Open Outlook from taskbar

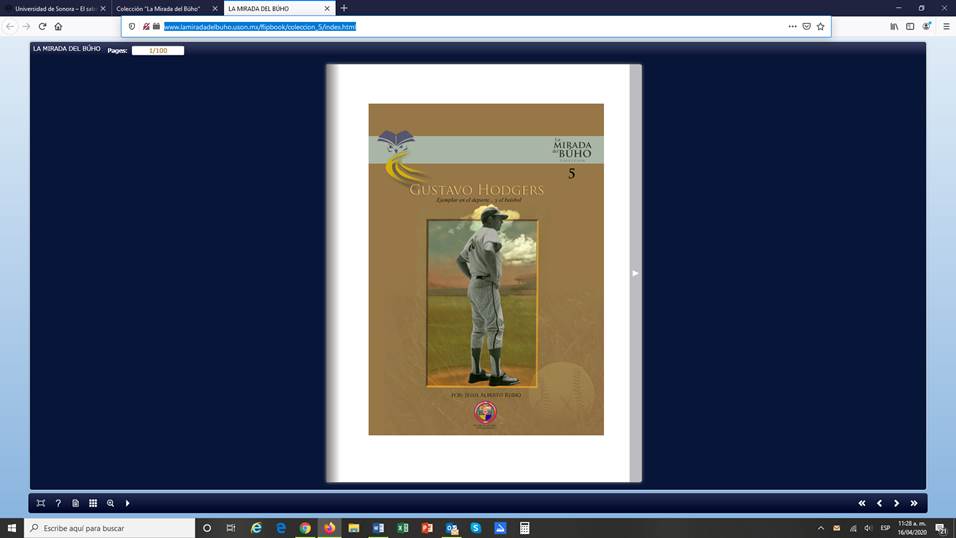coord(452,528)
